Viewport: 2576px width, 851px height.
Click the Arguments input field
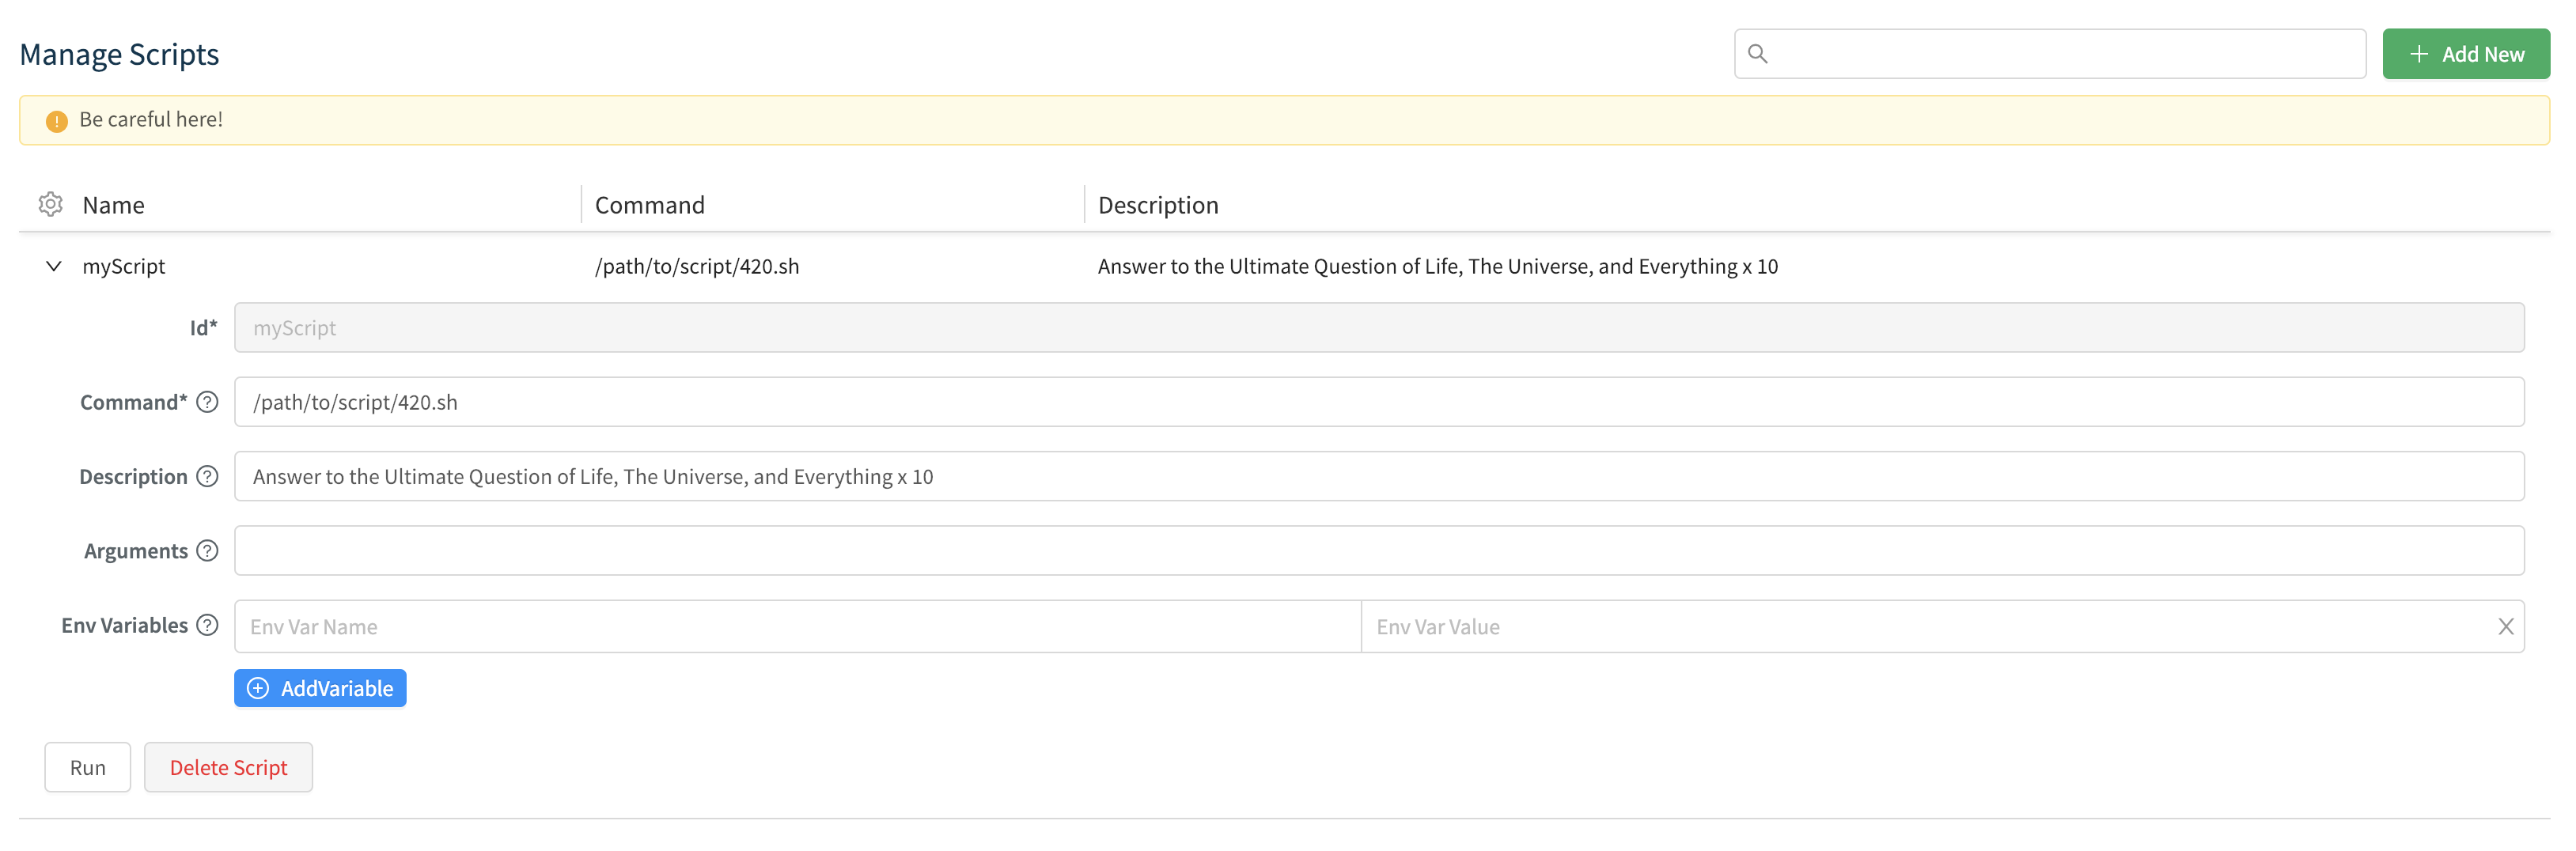pos(1000,550)
